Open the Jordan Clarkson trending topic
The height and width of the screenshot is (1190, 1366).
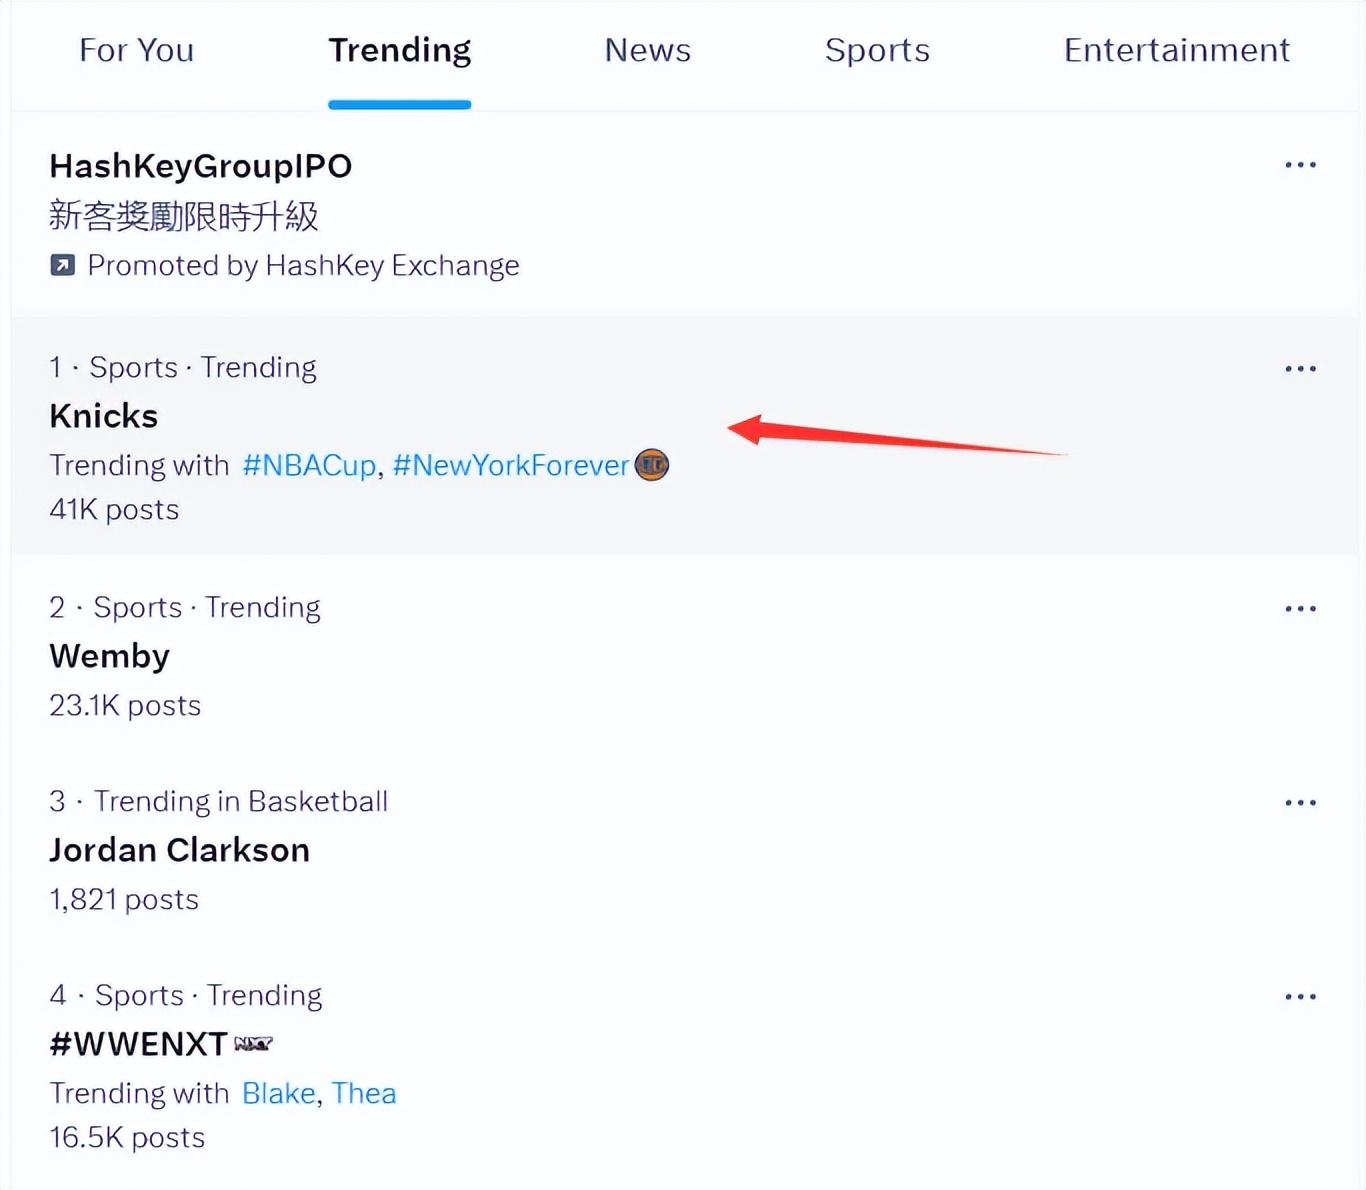[180, 850]
